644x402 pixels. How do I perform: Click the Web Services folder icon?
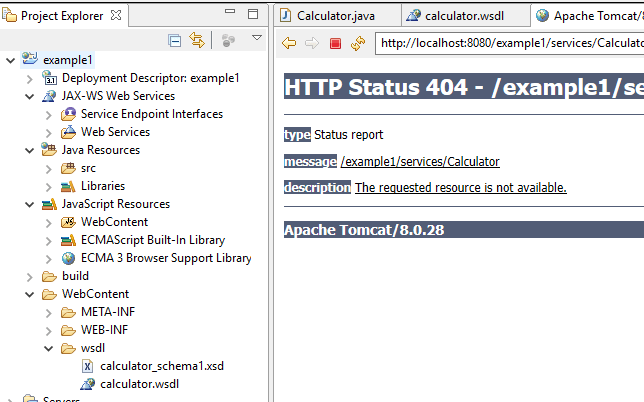[68, 132]
